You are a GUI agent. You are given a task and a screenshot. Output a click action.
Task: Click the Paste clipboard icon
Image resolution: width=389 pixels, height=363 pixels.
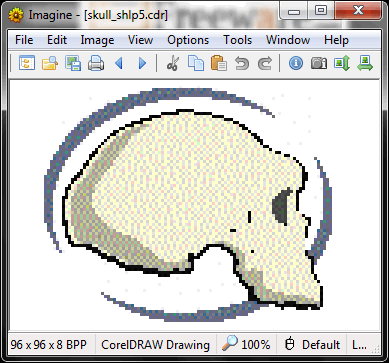[219, 63]
